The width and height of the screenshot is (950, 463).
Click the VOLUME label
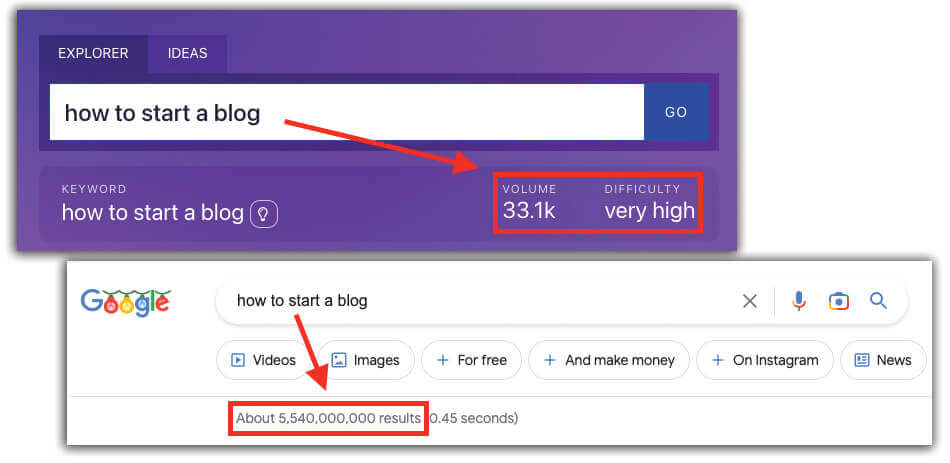click(x=529, y=189)
